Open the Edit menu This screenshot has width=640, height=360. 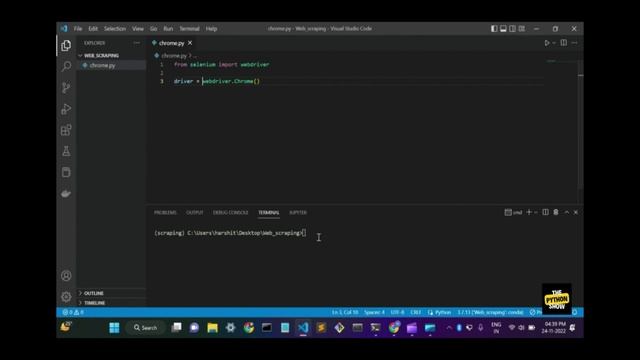pyautogui.click(x=93, y=29)
